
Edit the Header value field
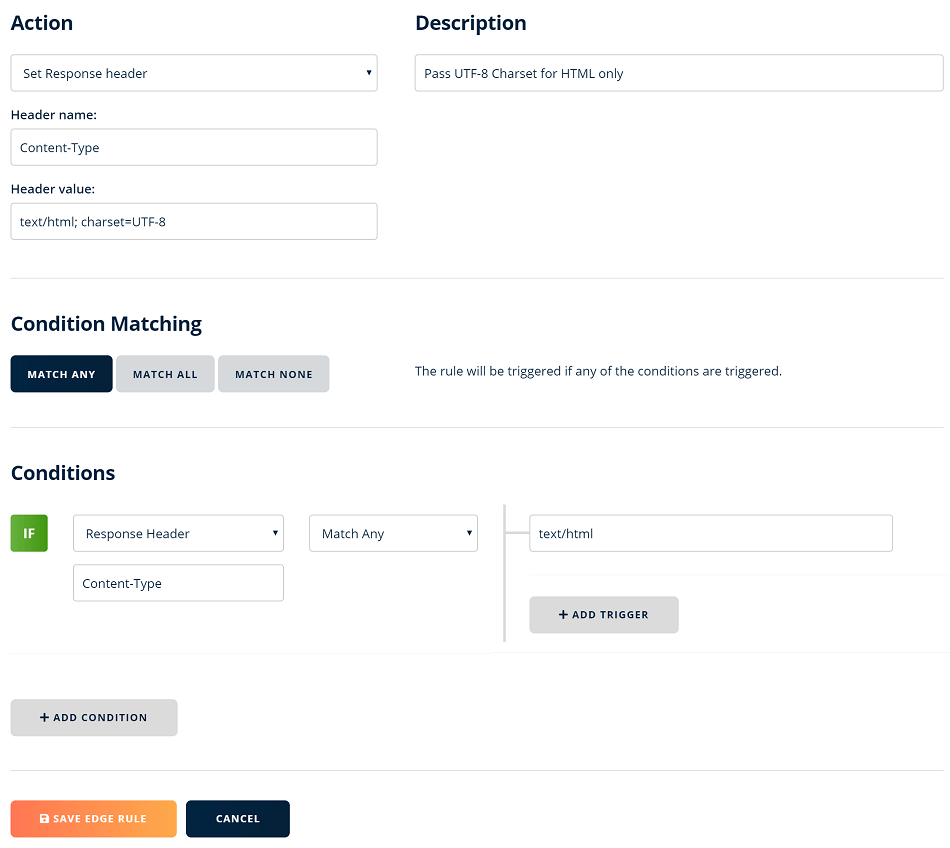click(x=193, y=221)
